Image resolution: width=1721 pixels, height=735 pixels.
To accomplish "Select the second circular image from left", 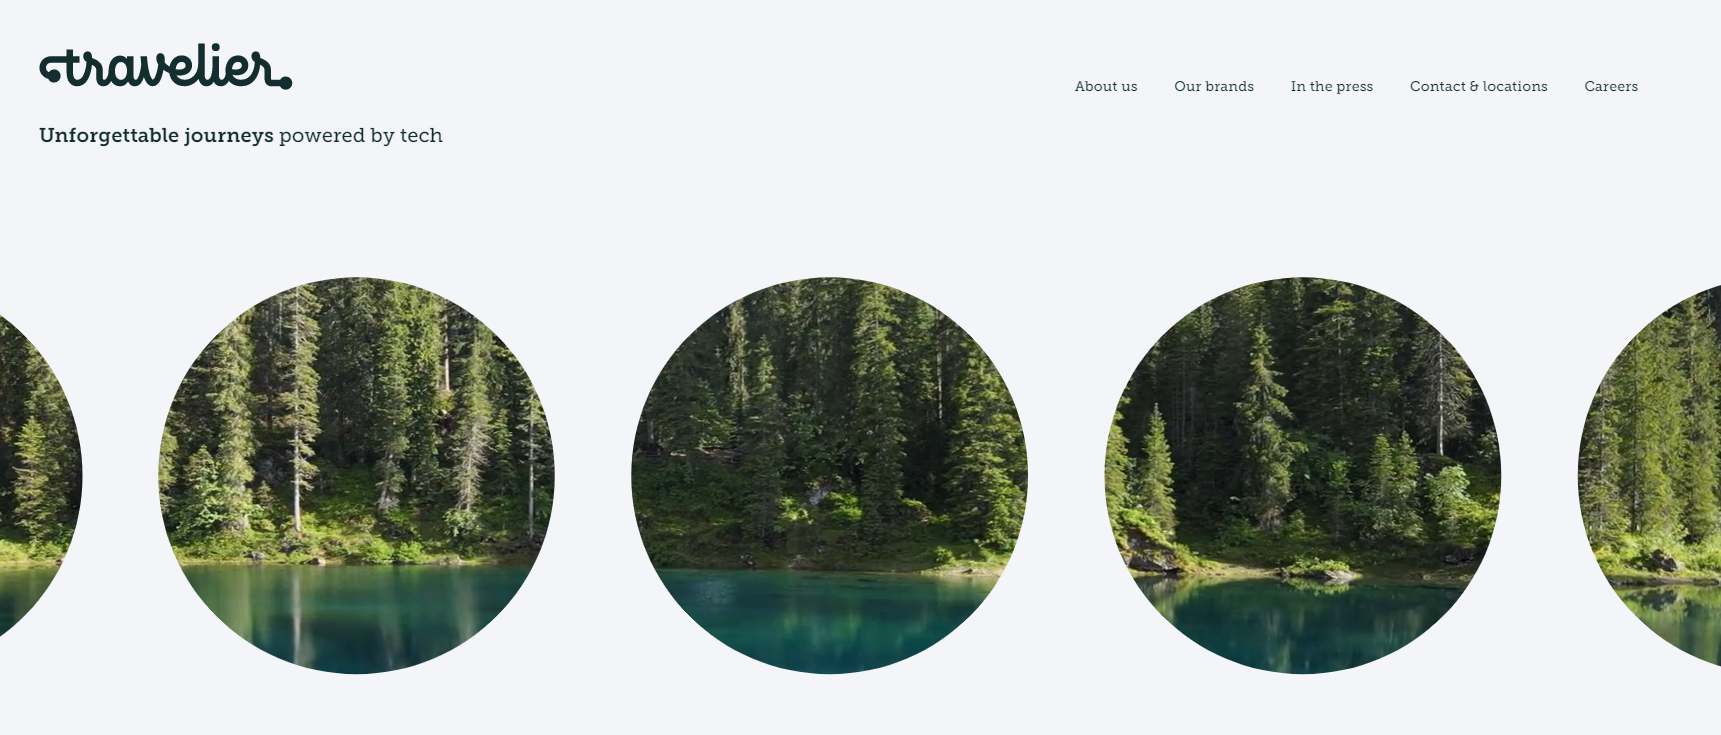I will tap(356, 475).
